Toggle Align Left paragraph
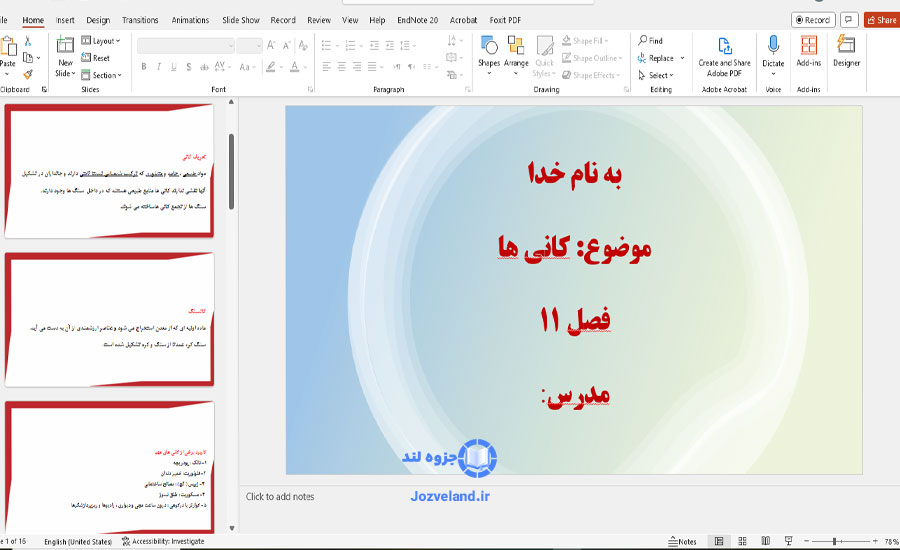 tap(327, 67)
